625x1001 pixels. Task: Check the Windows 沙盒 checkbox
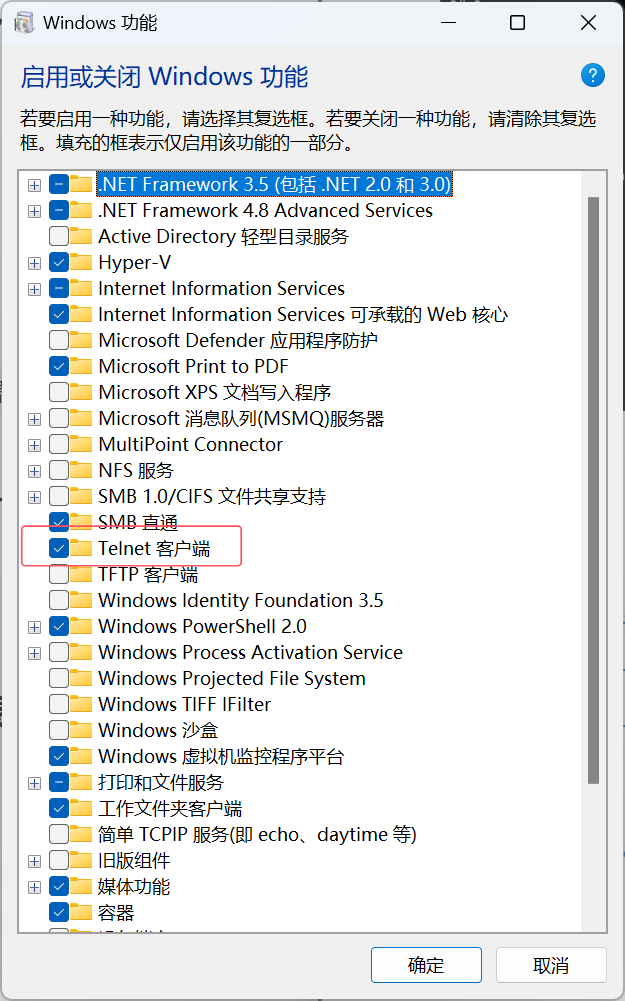[x=59, y=731]
